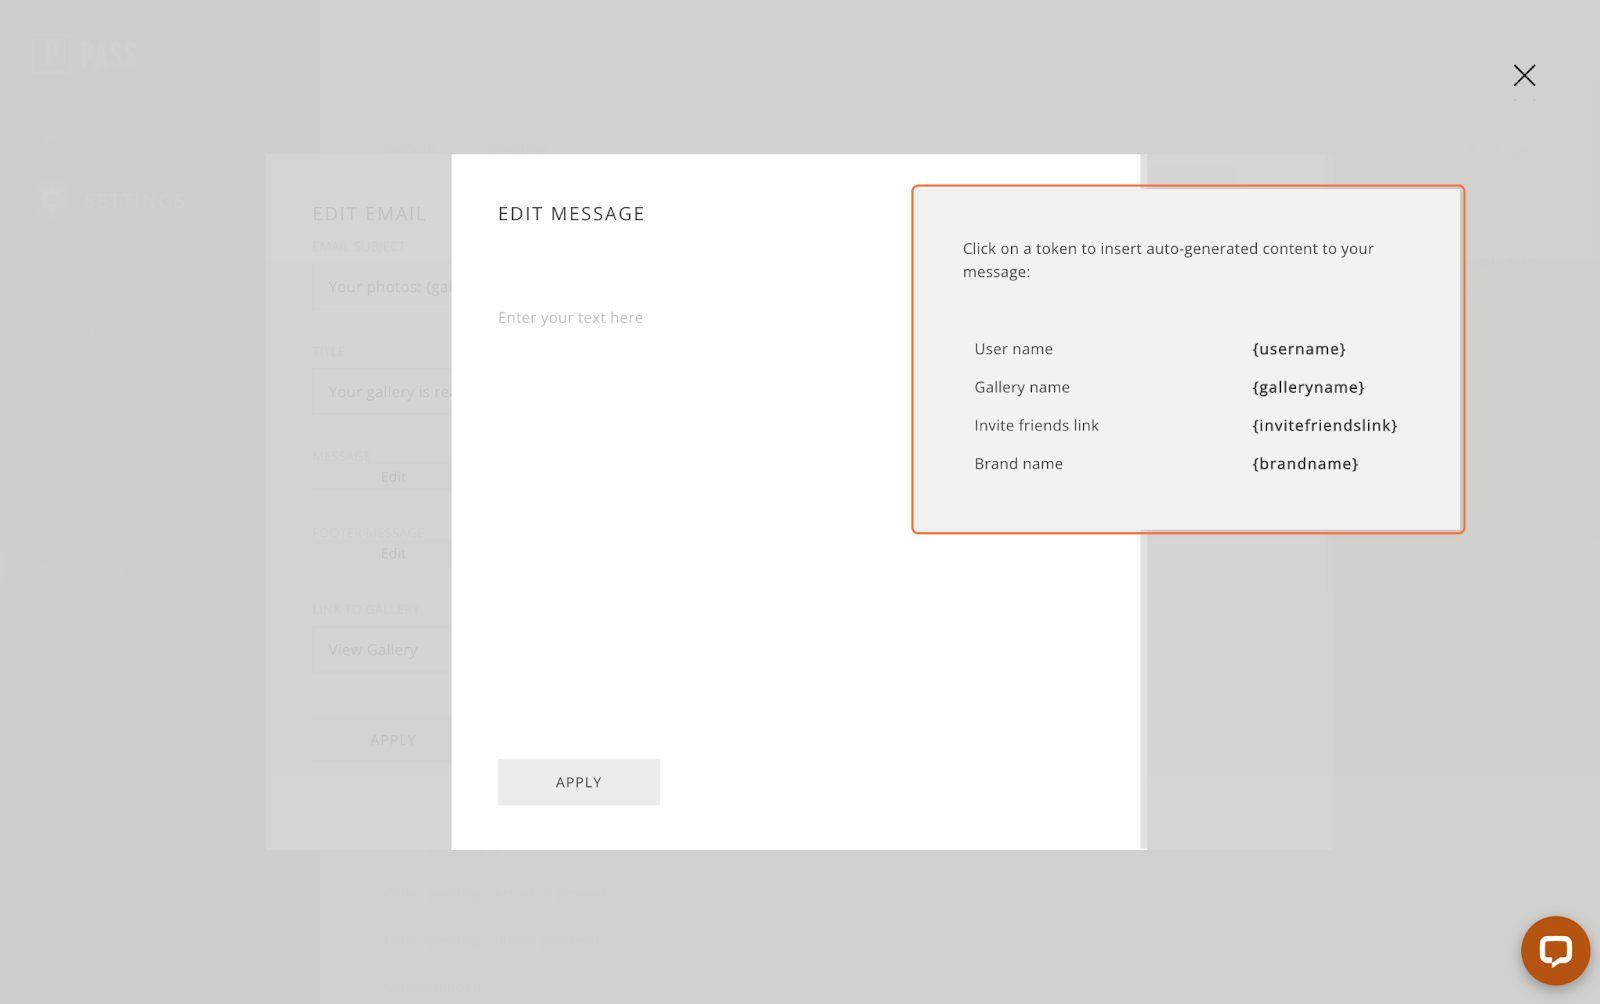Screen dimensions: 1600x1004
Task: Click the token instructions text
Action: tap(1168, 260)
